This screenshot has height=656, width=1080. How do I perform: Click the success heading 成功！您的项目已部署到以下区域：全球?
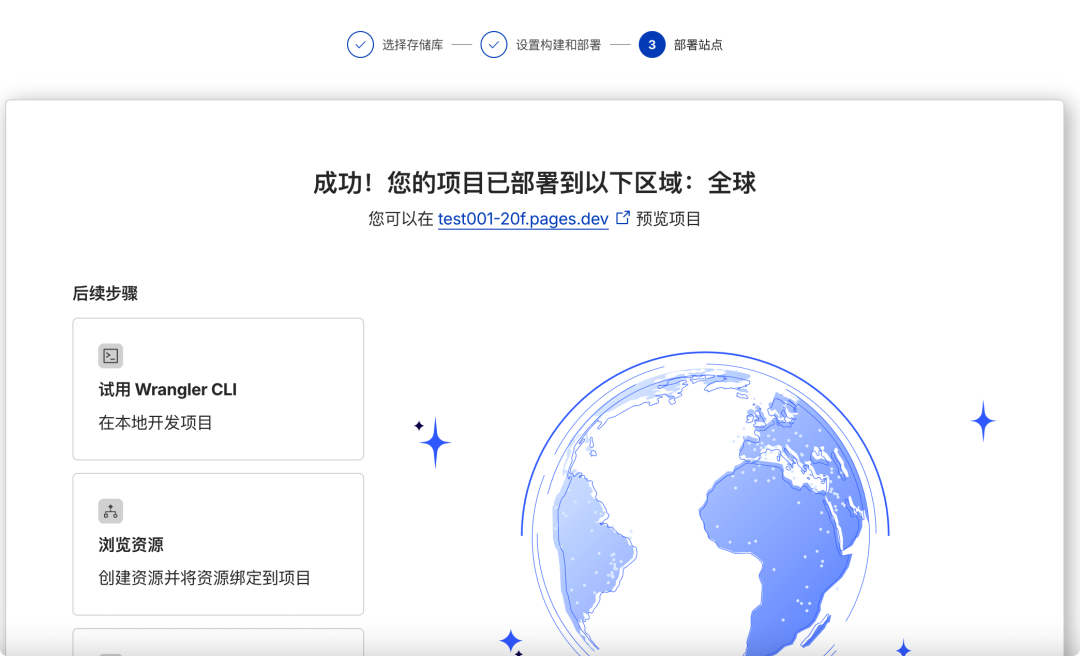534,183
